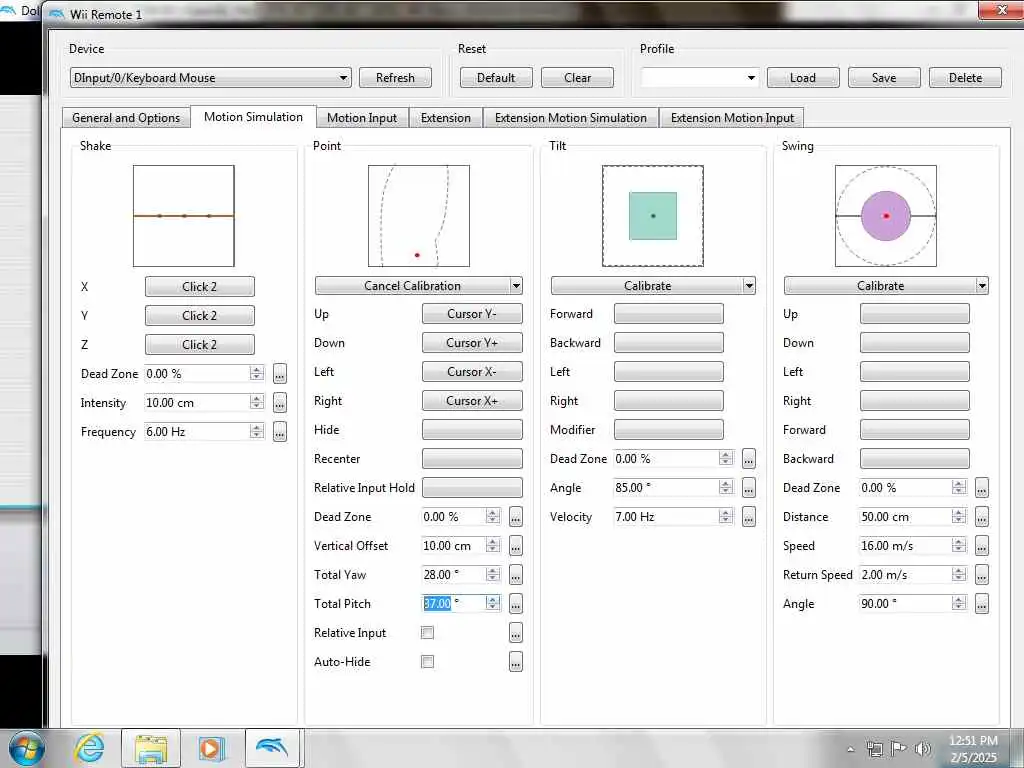Image resolution: width=1024 pixels, height=768 pixels.
Task: Open Action Center flag tray icon
Action: point(899,749)
